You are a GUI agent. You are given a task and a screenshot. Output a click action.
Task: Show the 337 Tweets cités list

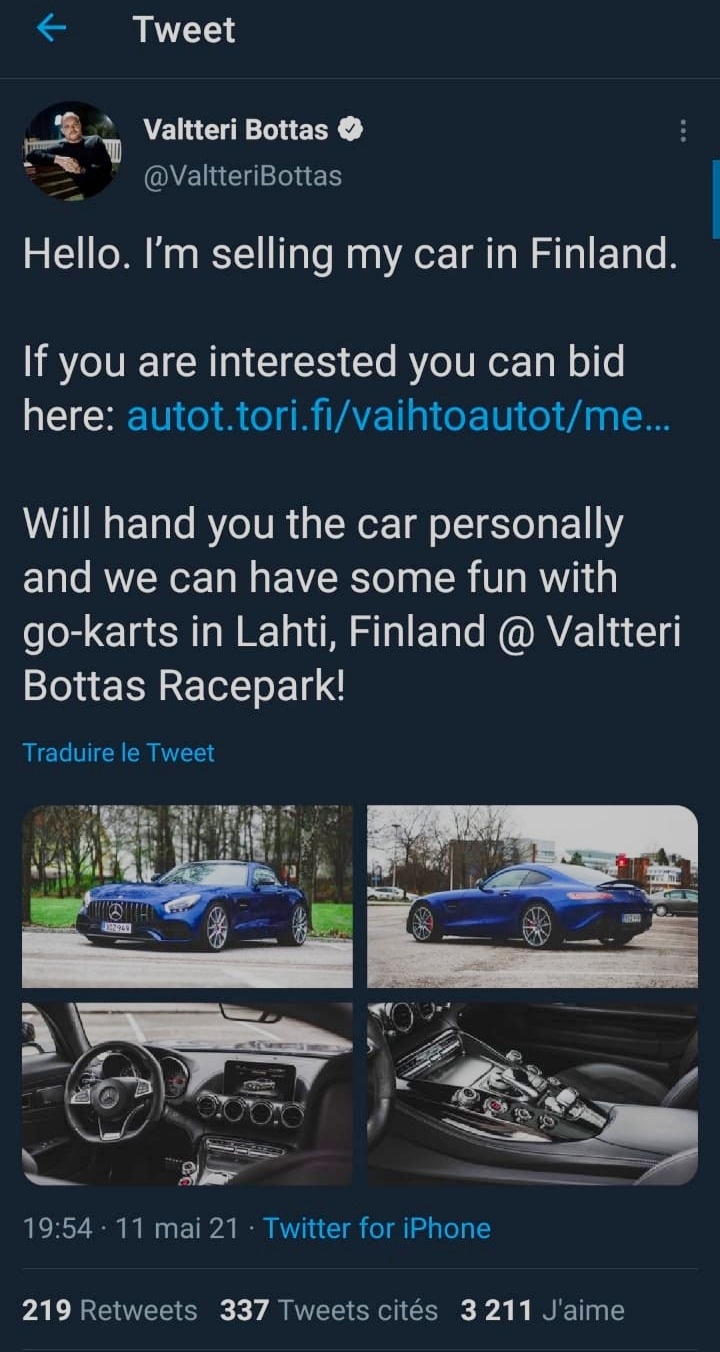pos(328,1310)
